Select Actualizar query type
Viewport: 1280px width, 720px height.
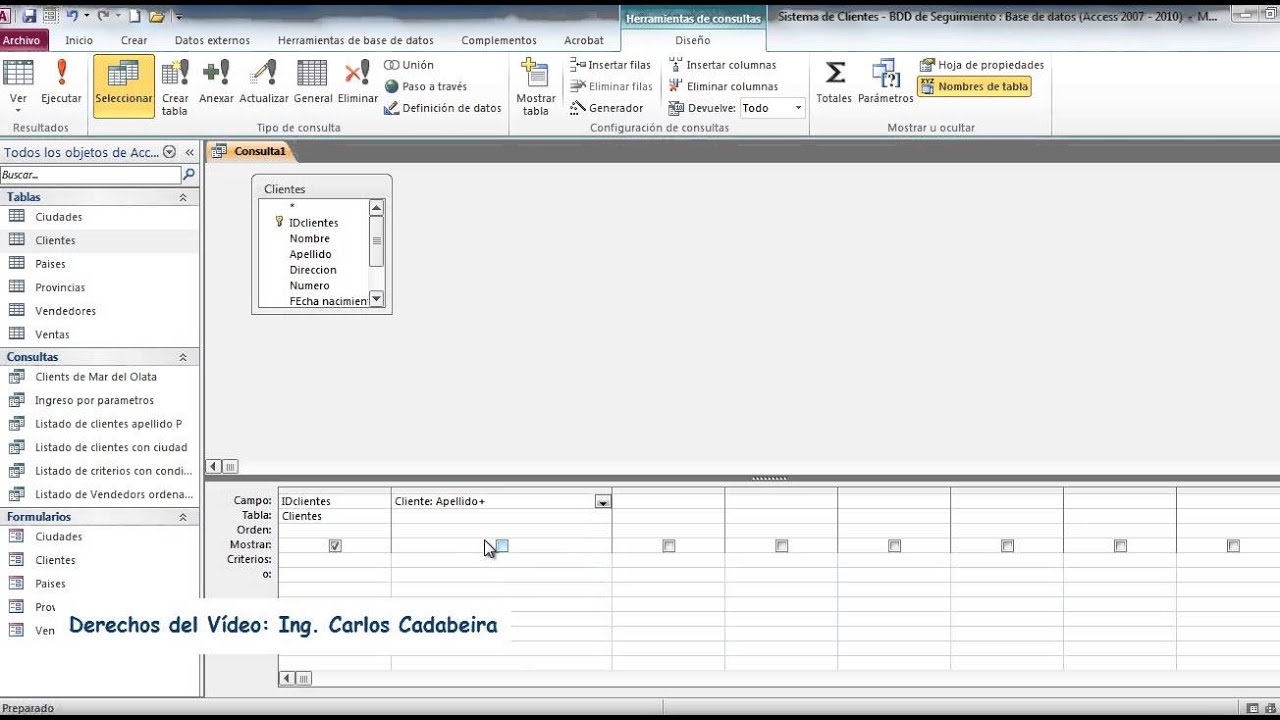pos(264,84)
